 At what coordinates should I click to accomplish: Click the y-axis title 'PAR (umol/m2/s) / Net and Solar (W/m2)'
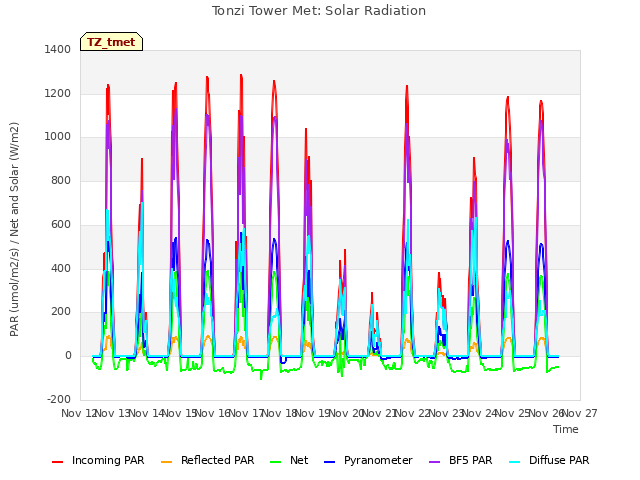click(14, 229)
